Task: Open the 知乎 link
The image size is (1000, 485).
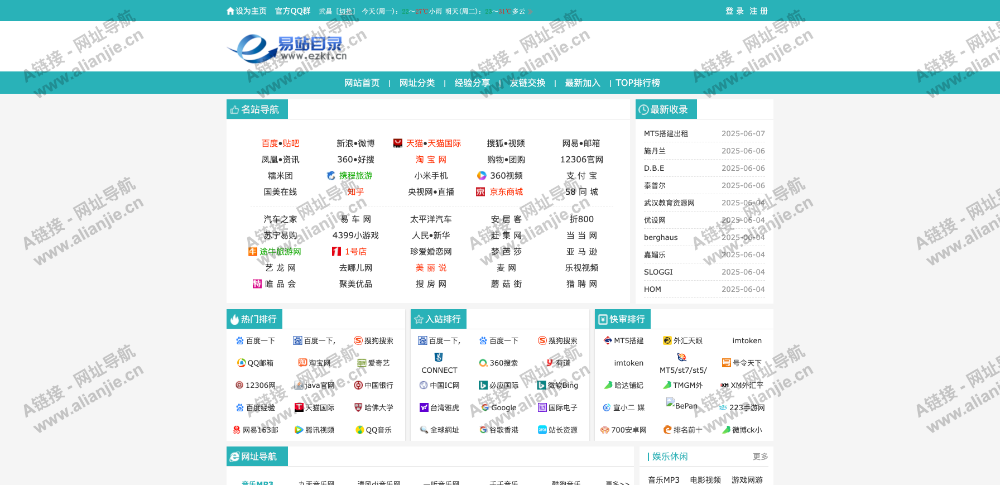Action: click(x=356, y=191)
